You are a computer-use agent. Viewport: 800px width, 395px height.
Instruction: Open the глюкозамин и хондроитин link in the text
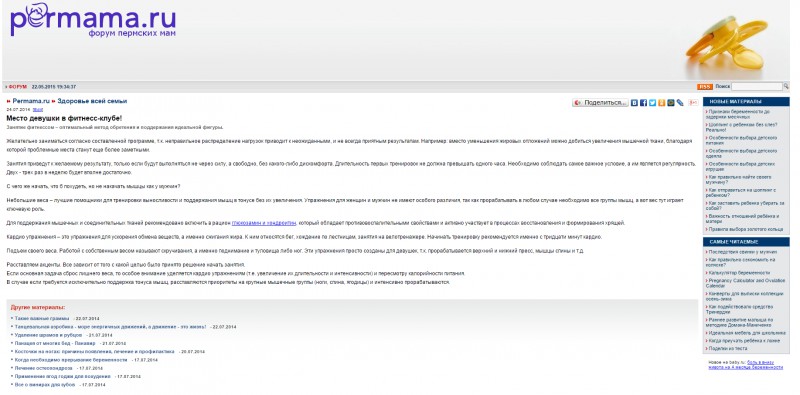coord(264,223)
